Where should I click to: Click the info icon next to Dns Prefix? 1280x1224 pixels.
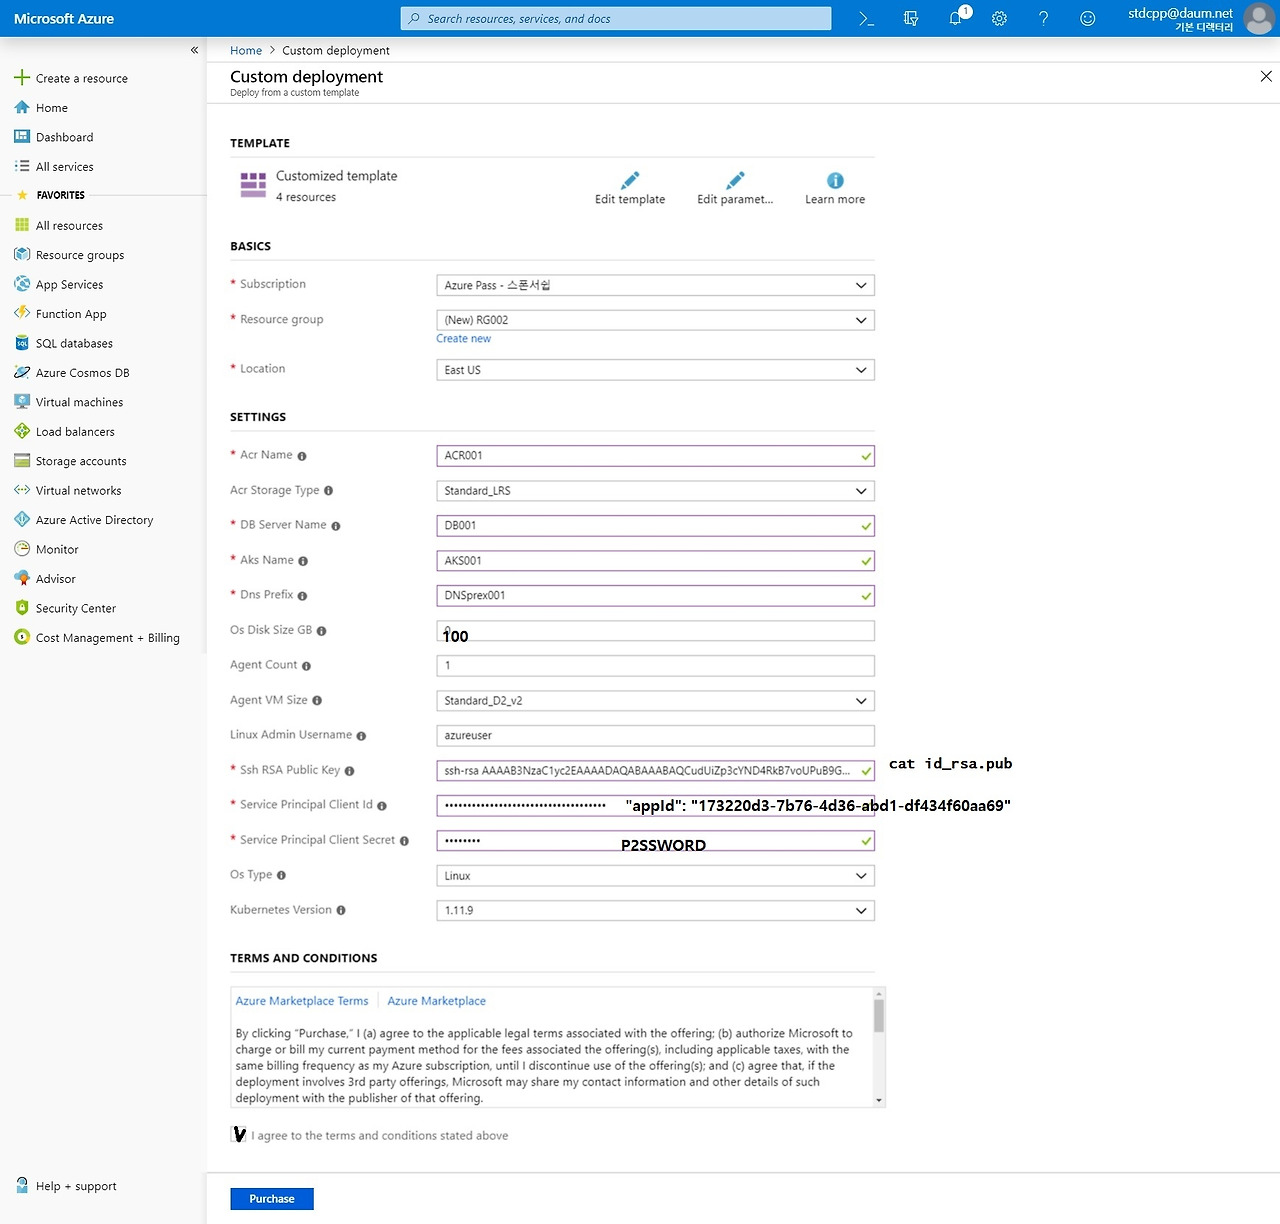(x=302, y=596)
